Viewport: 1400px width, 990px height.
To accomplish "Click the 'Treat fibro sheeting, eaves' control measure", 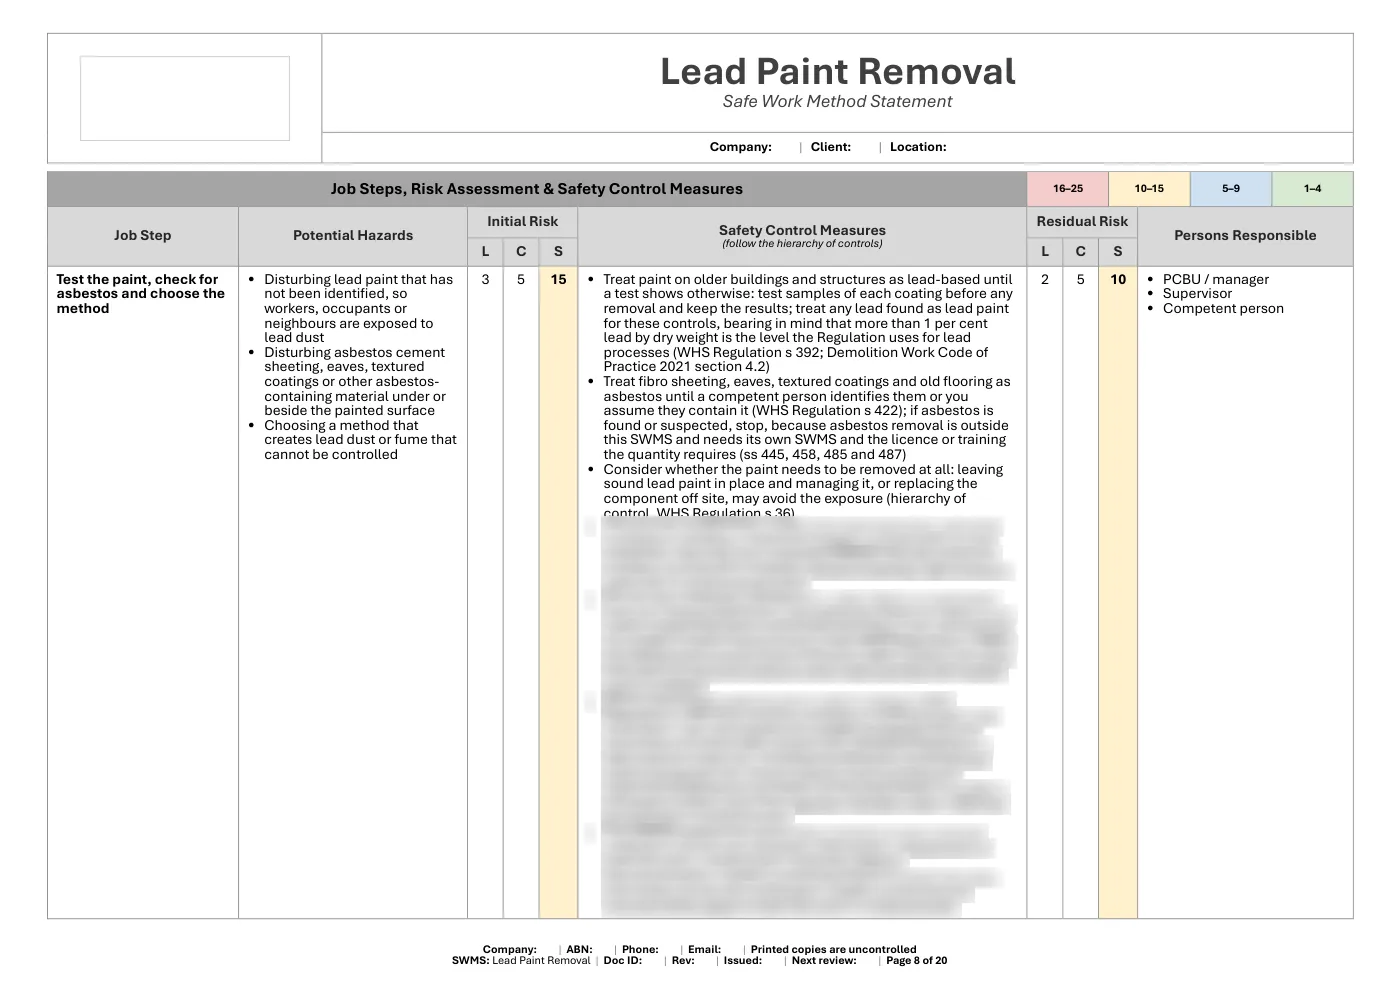I will 807,418.
